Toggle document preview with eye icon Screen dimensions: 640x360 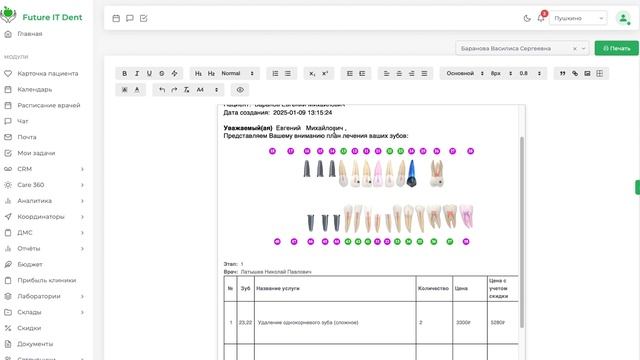click(x=240, y=90)
